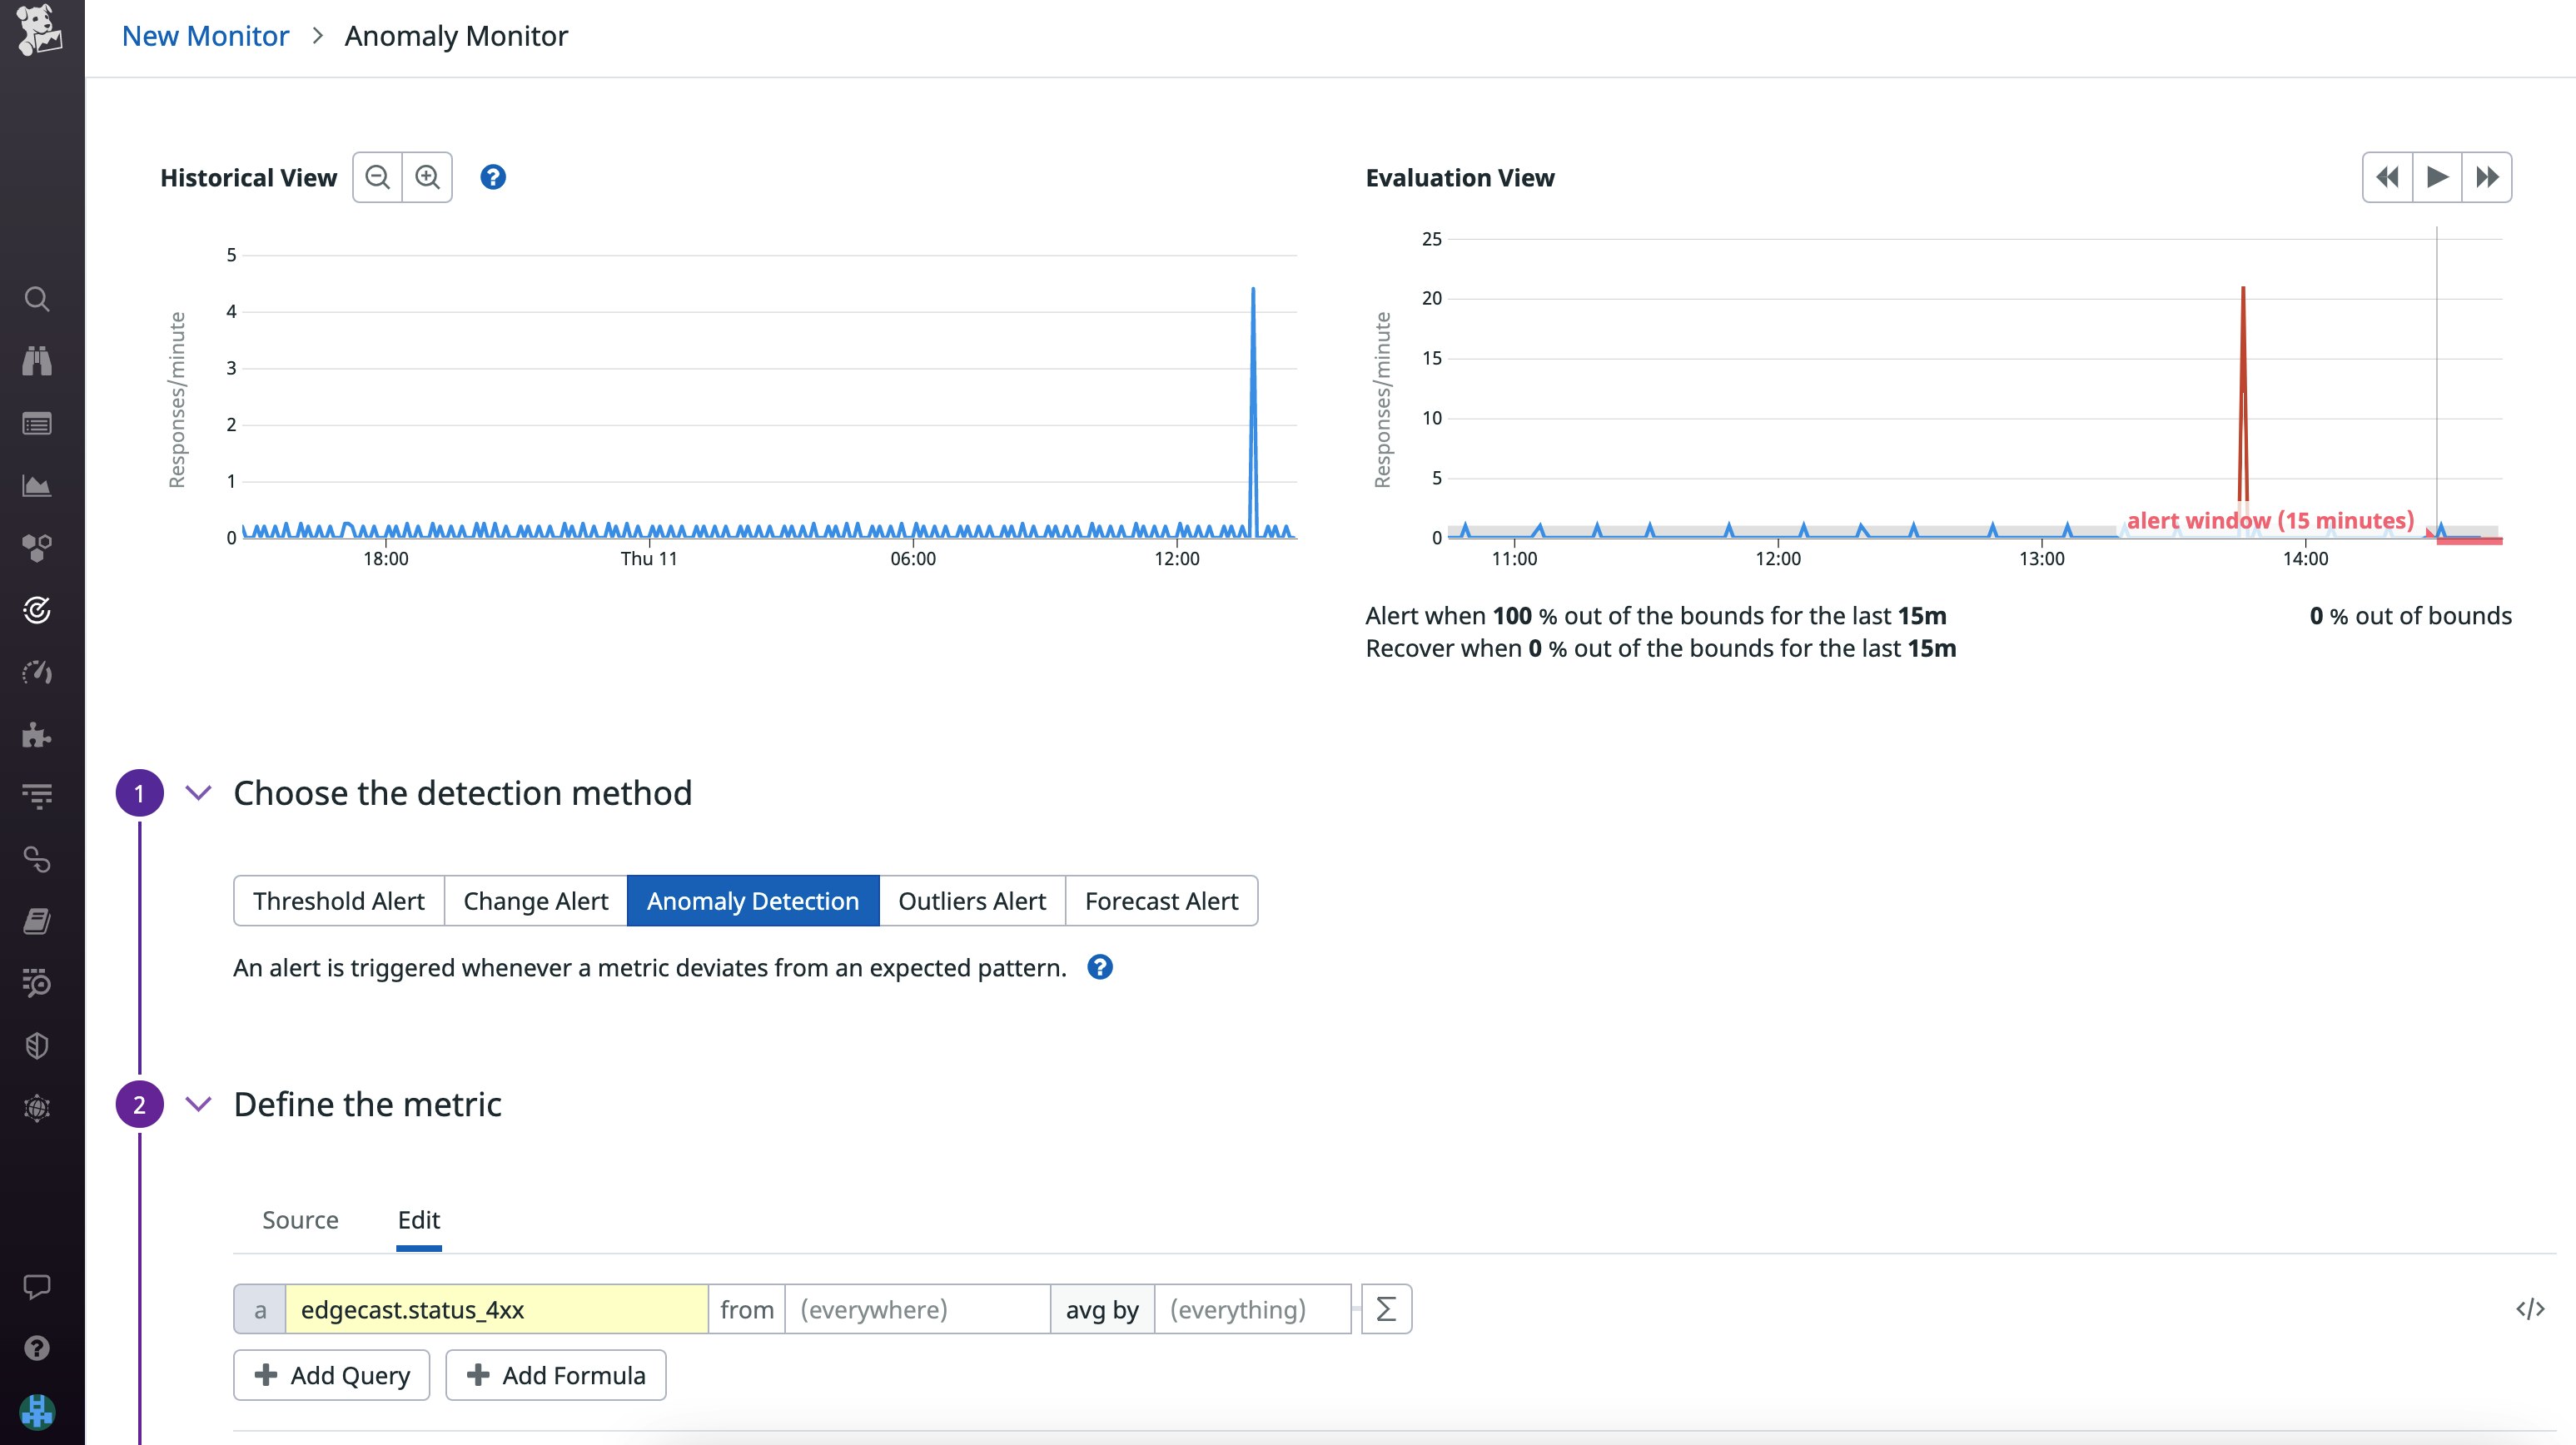
Task: Click the Monitors target icon in sidebar
Action: [x=37, y=611]
